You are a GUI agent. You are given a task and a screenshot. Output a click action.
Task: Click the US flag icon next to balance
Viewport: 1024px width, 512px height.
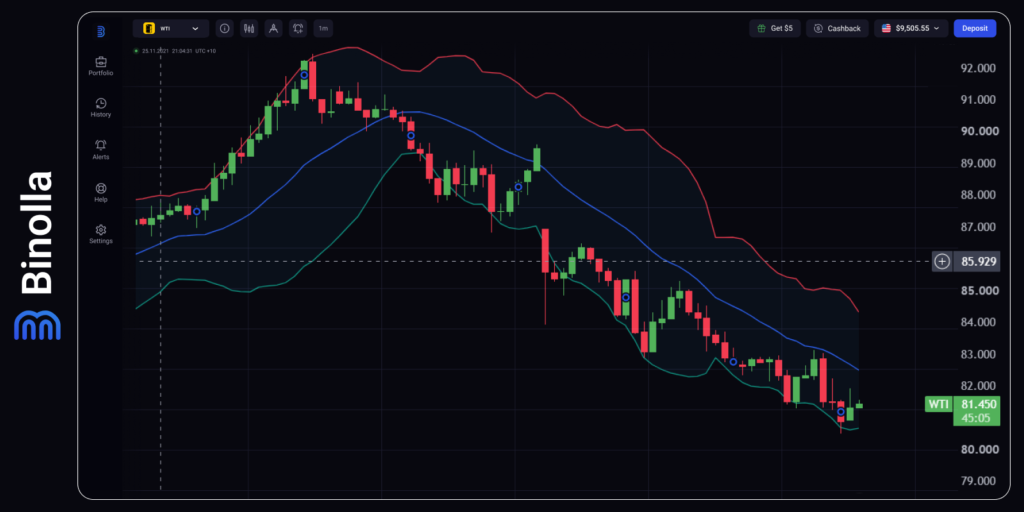tap(886, 29)
